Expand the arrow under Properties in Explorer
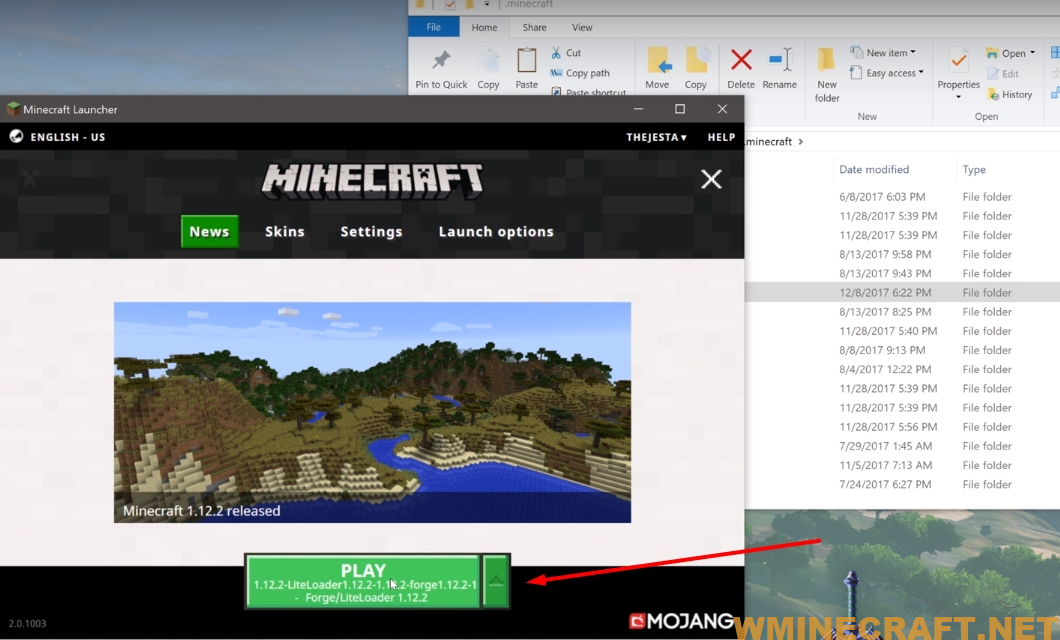This screenshot has width=1060, height=640. [x=958, y=97]
